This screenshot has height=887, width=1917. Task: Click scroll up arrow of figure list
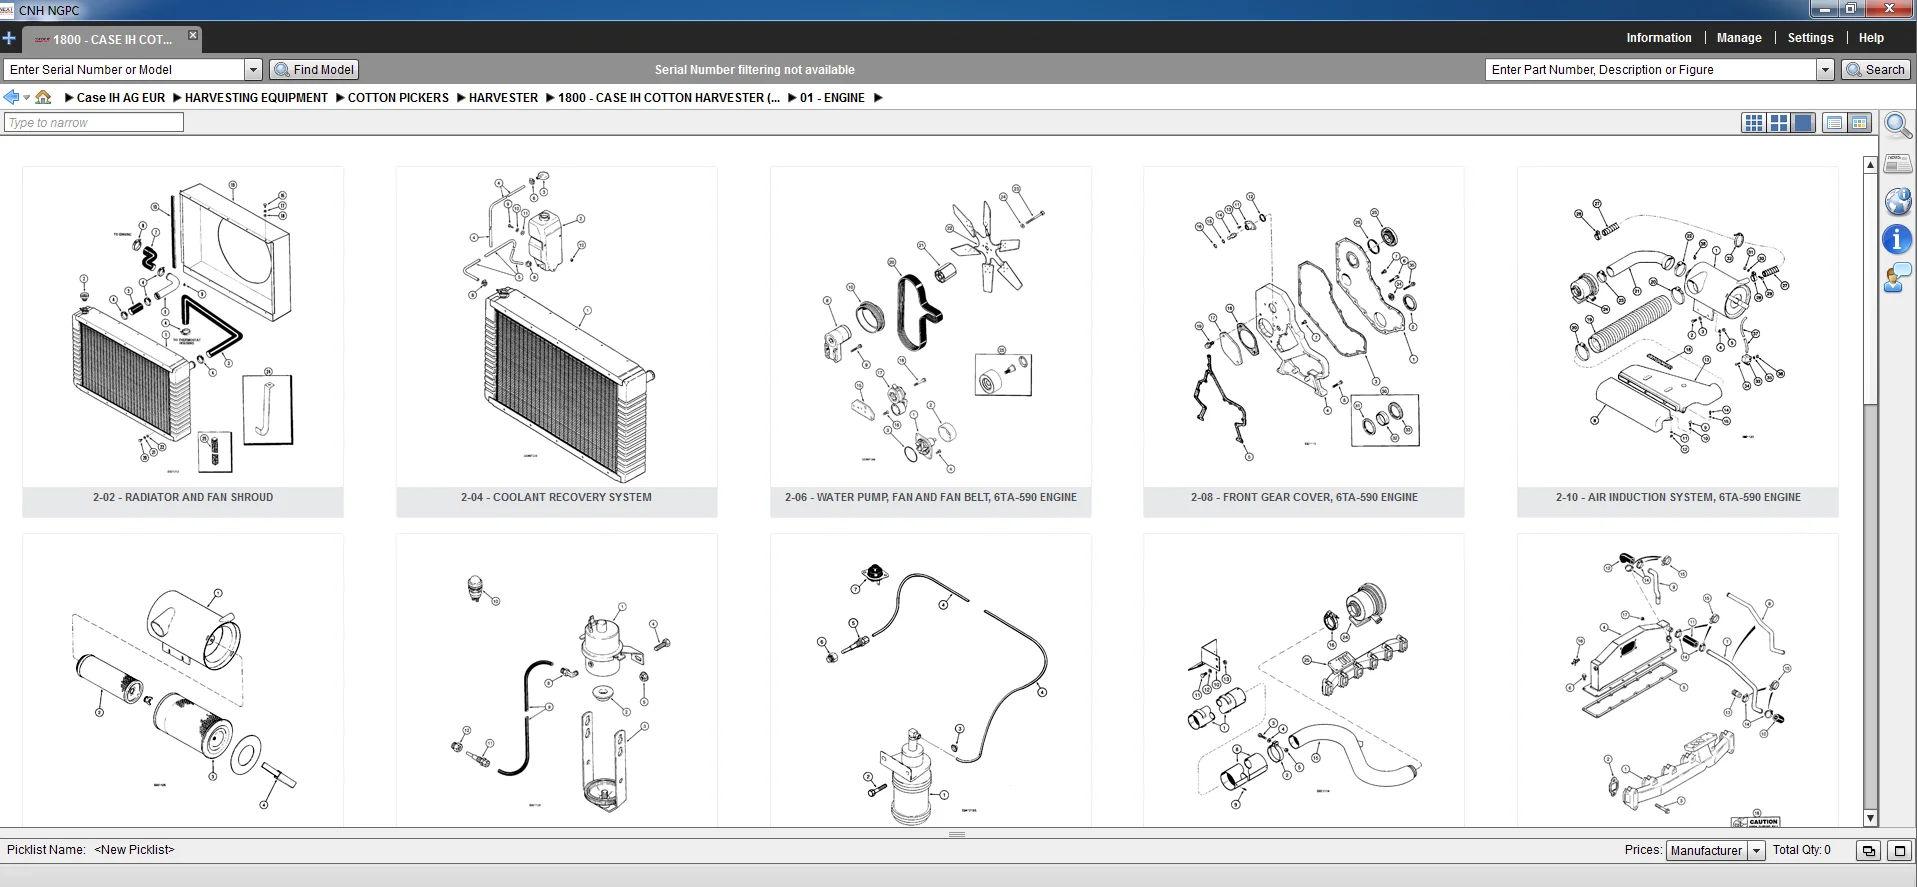(x=1871, y=165)
